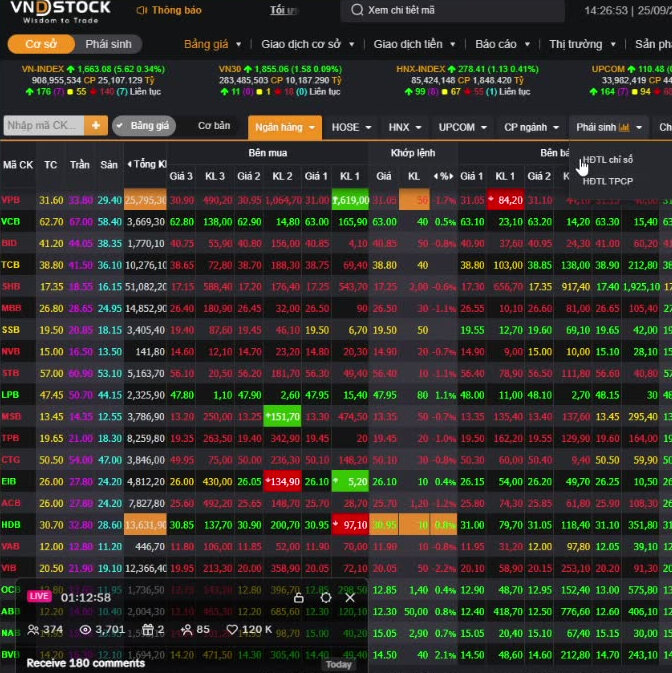Click the eye views icon
The image size is (672, 673).
coord(85,630)
